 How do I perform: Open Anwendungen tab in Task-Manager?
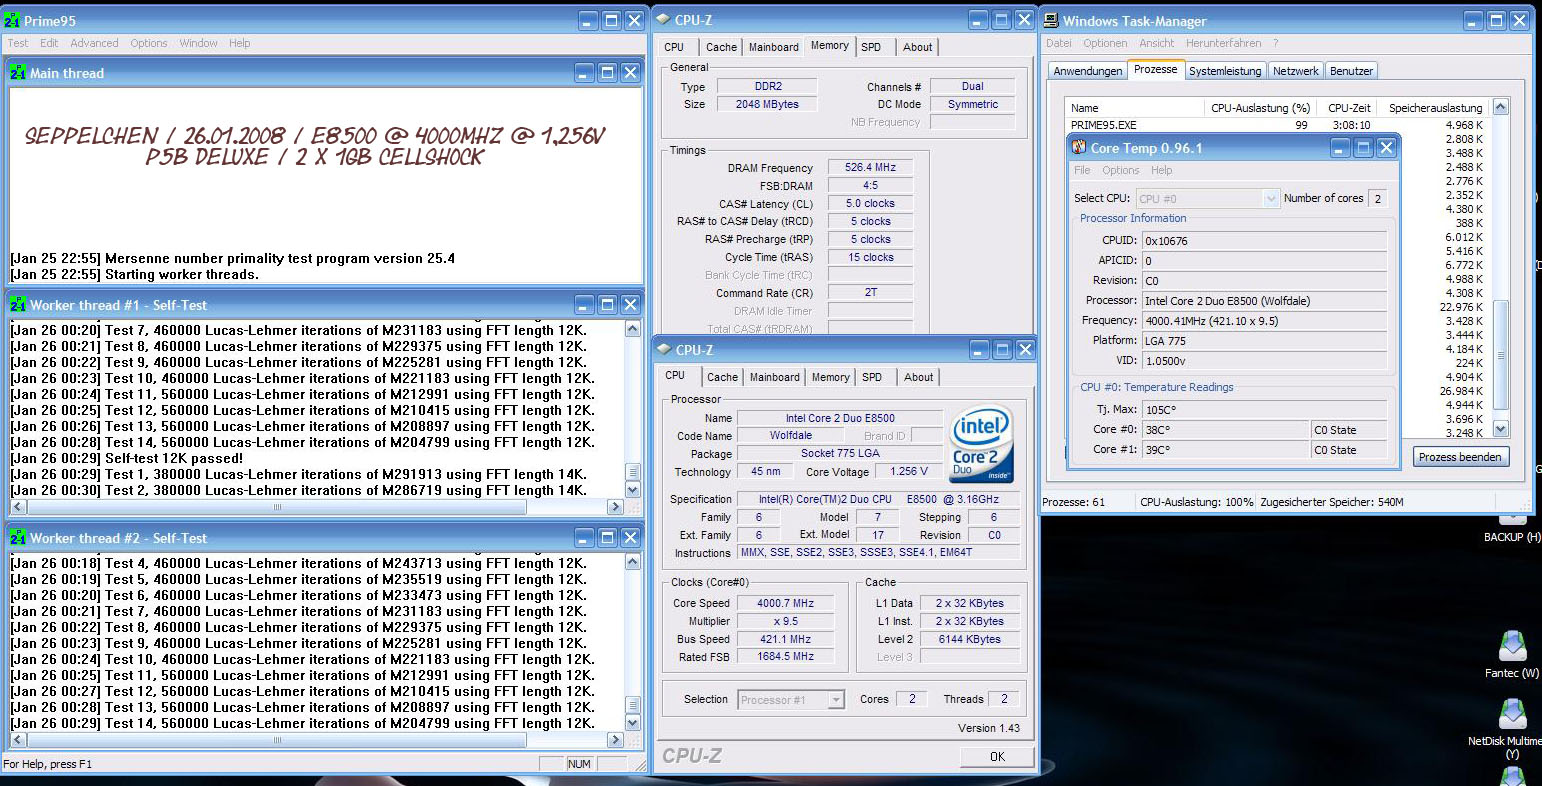(1087, 71)
